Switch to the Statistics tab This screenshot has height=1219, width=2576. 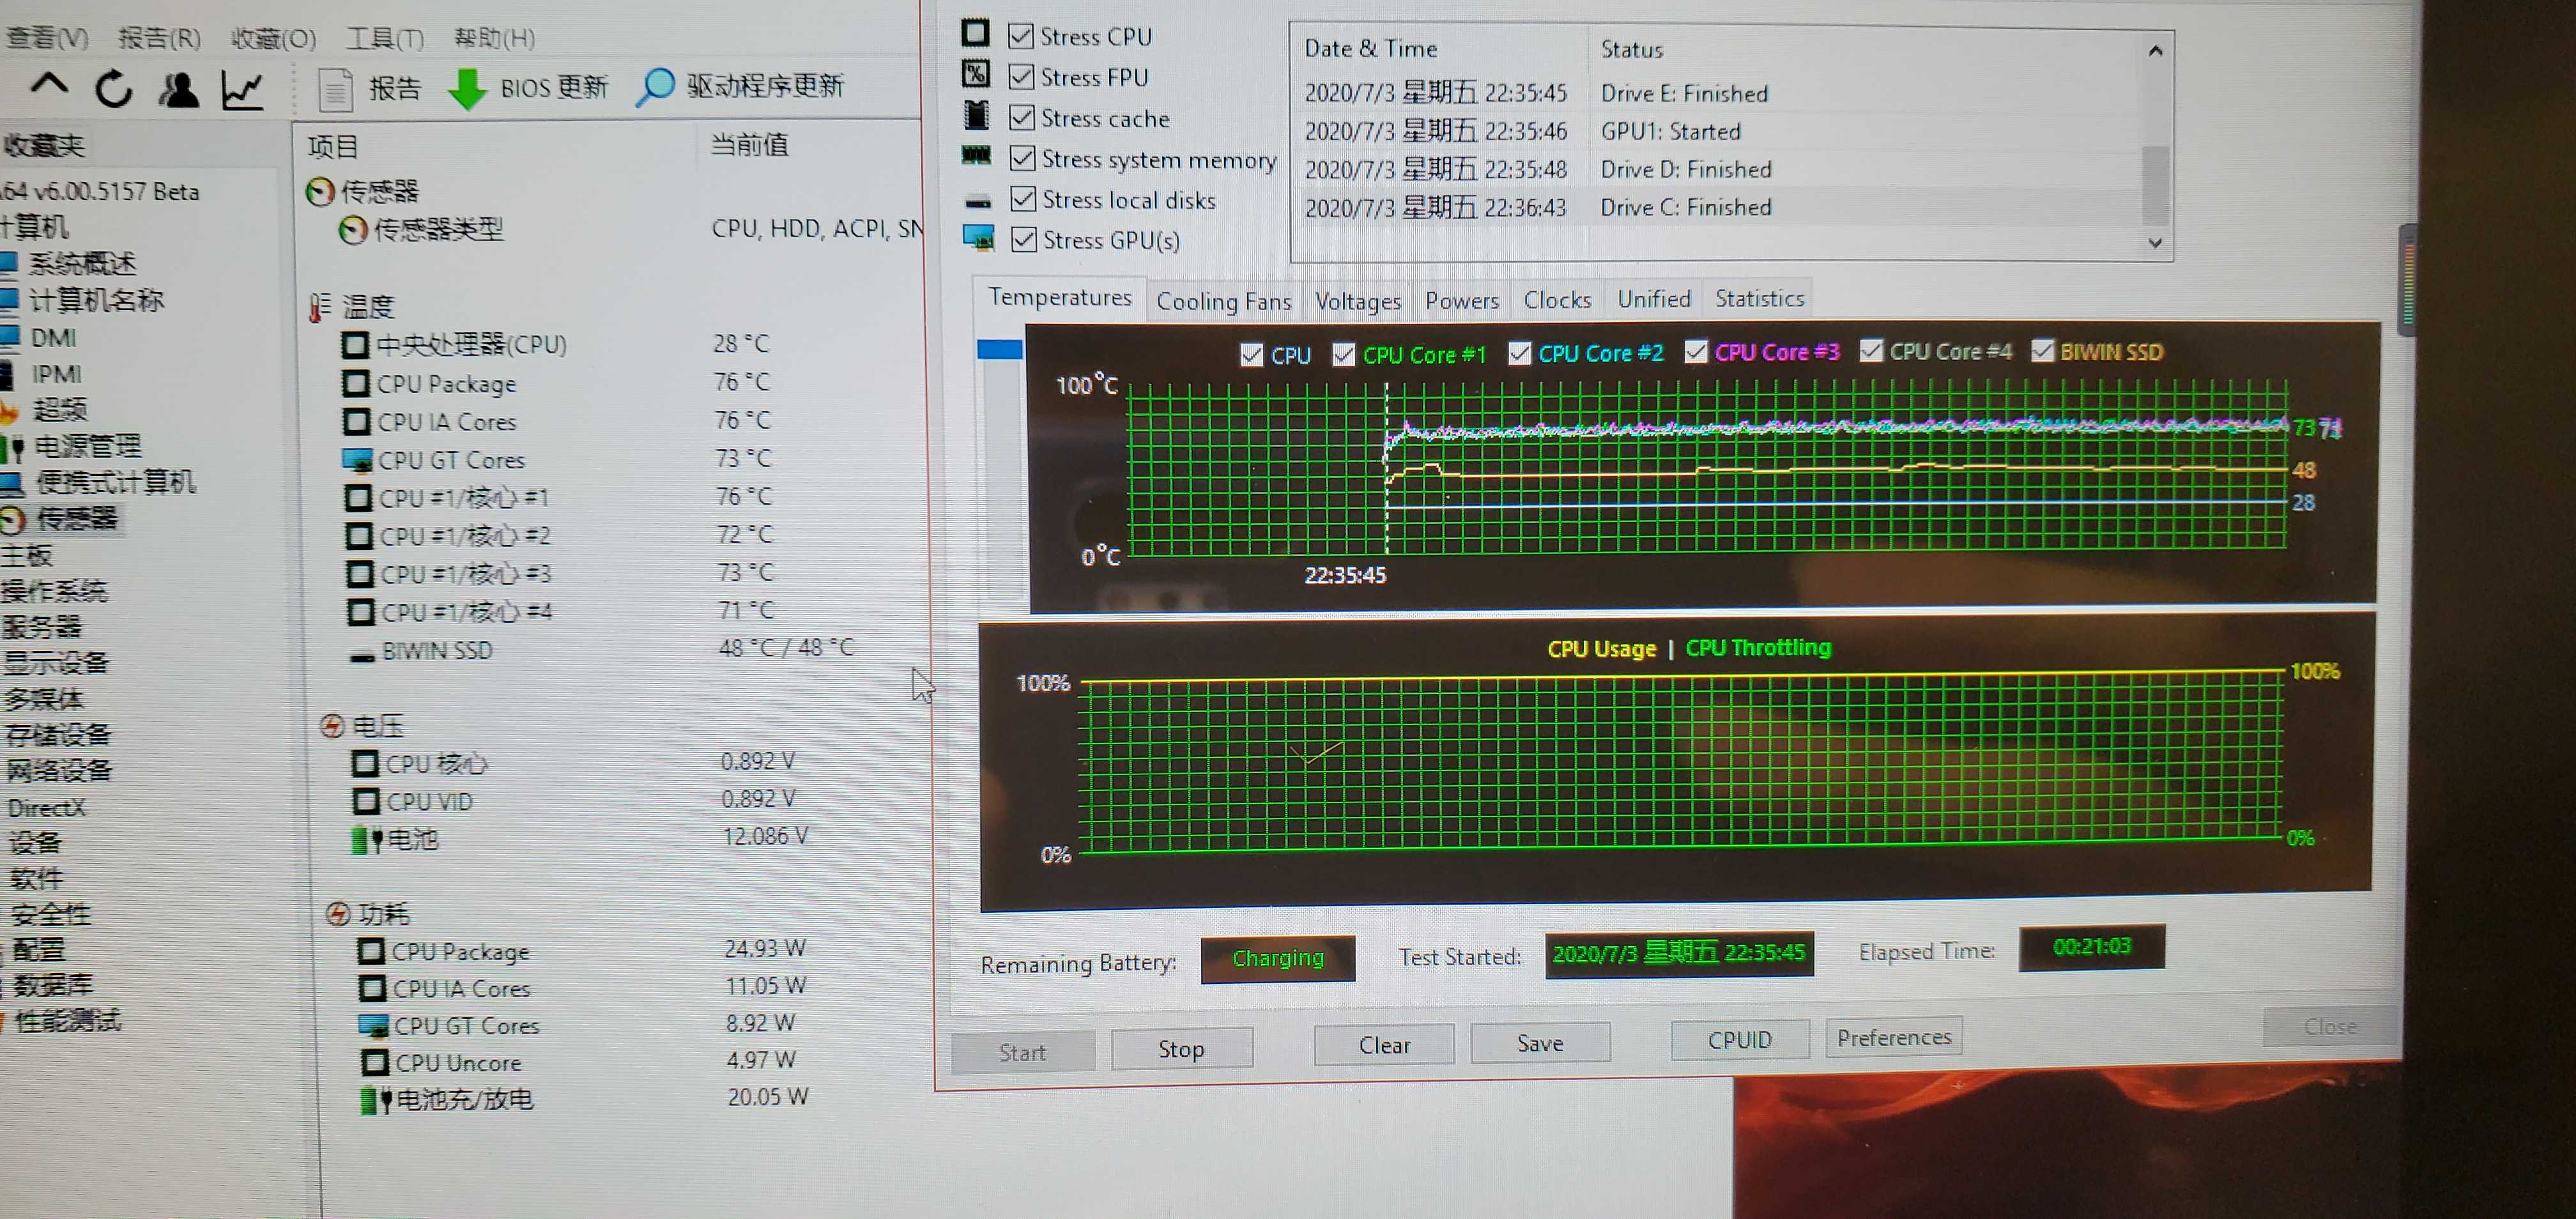click(1759, 298)
